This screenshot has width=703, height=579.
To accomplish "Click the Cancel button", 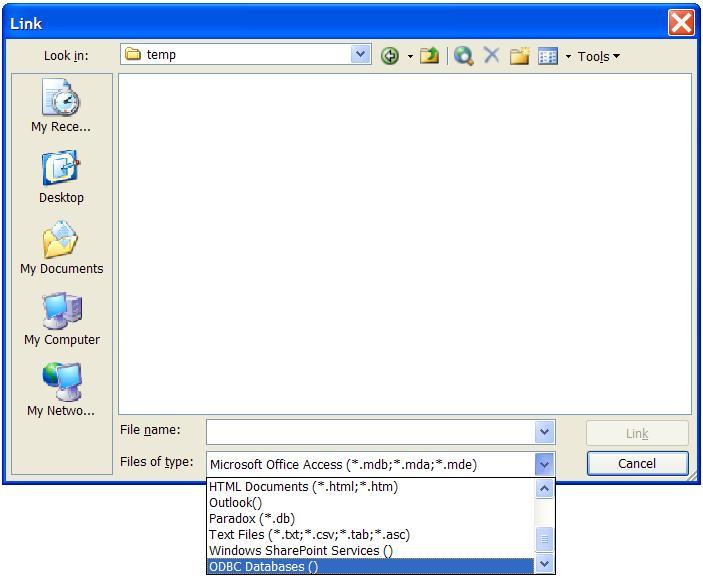I will click(637, 463).
